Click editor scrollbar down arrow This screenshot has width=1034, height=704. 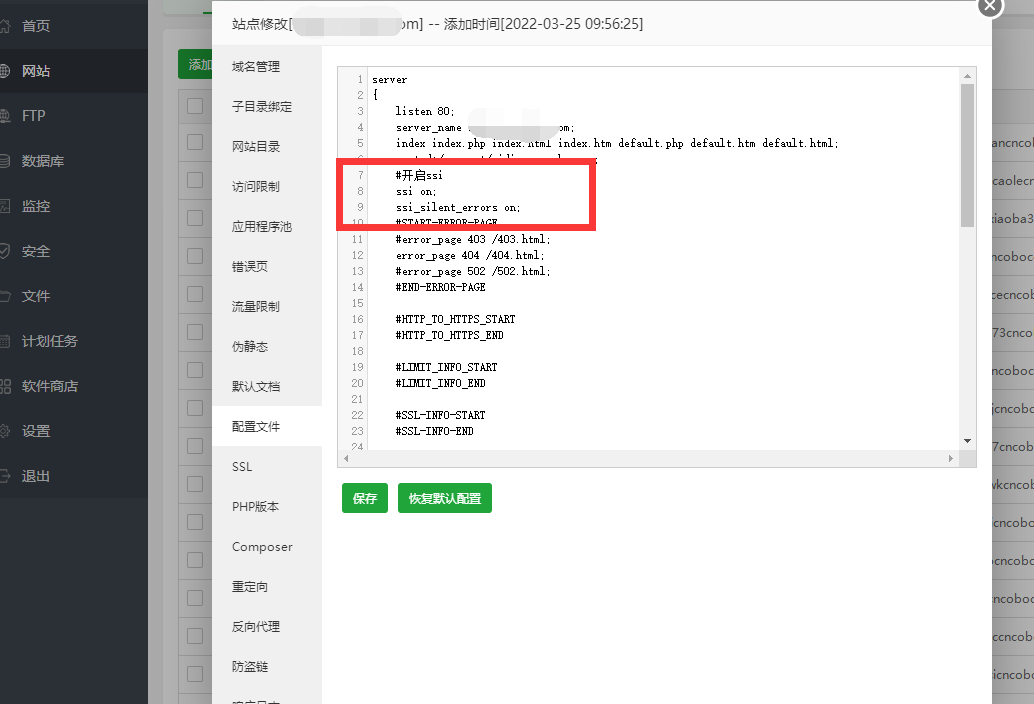point(967,440)
